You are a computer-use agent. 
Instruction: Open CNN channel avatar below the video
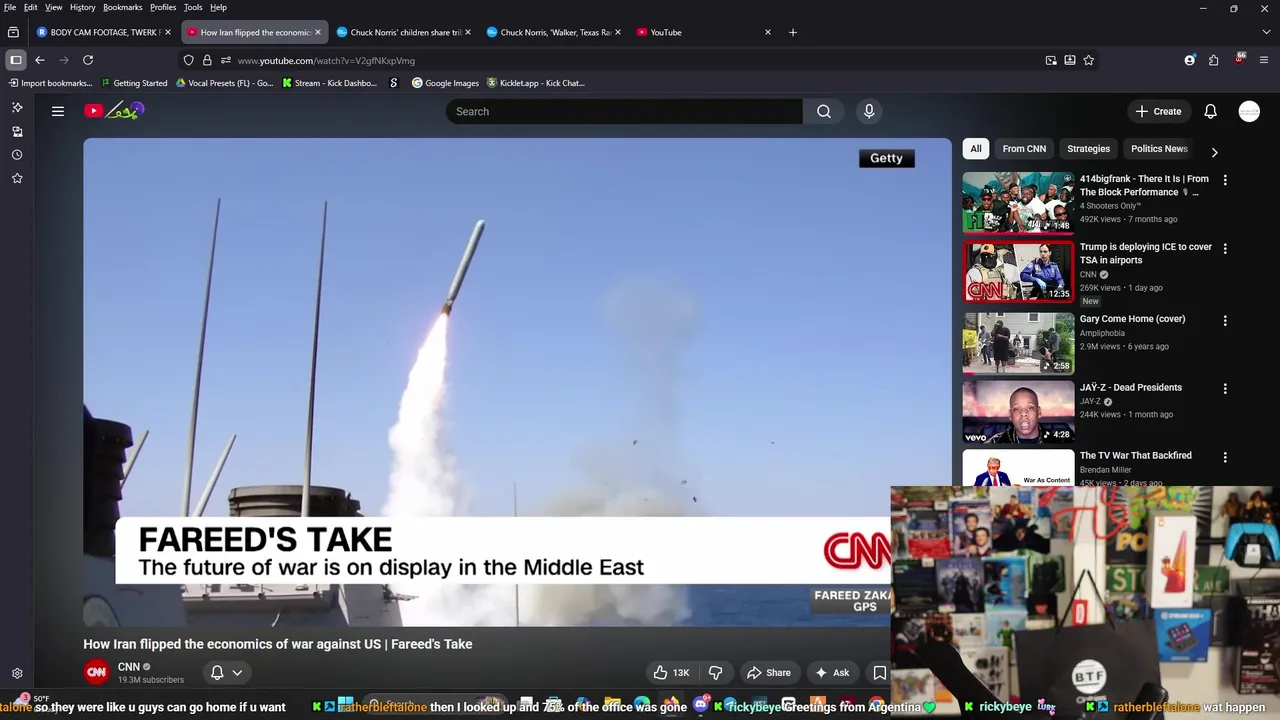(x=96, y=672)
